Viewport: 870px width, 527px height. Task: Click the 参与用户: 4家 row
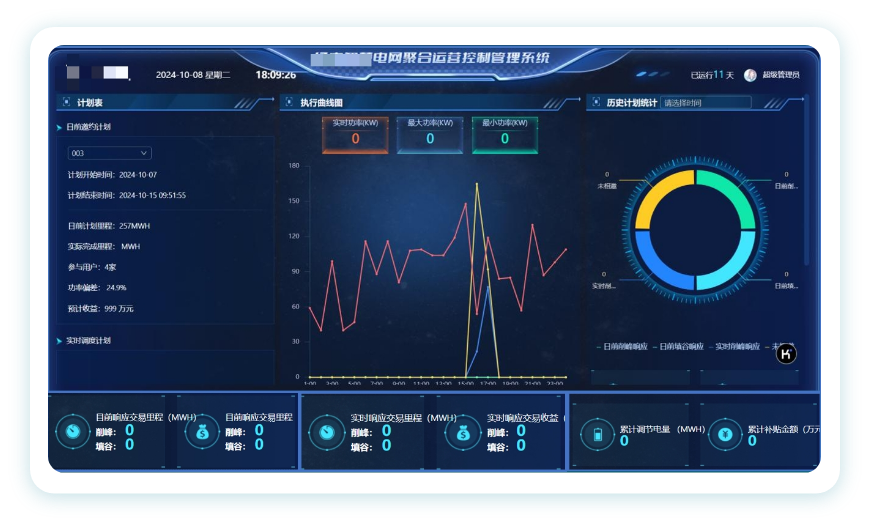[92, 267]
